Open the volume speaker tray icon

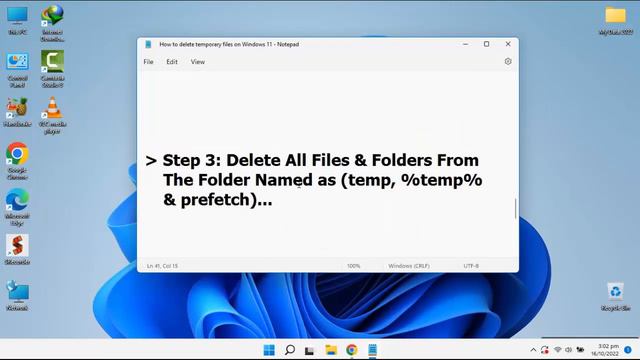pyautogui.click(x=568, y=350)
